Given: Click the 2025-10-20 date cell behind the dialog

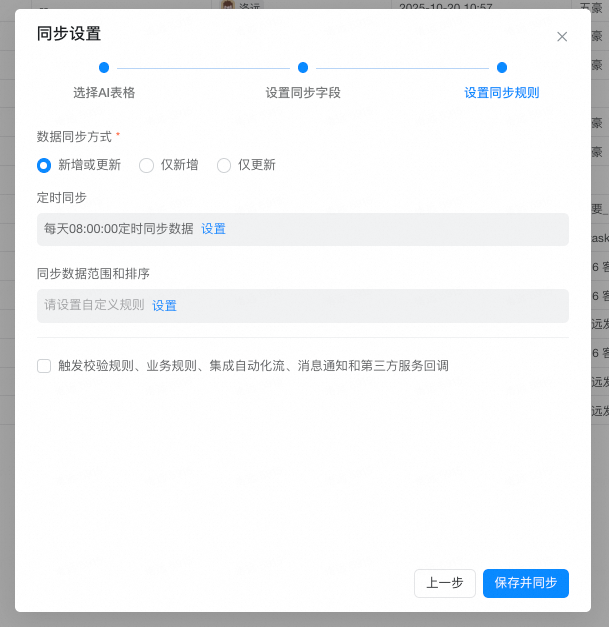Looking at the screenshot, I should point(445,5).
